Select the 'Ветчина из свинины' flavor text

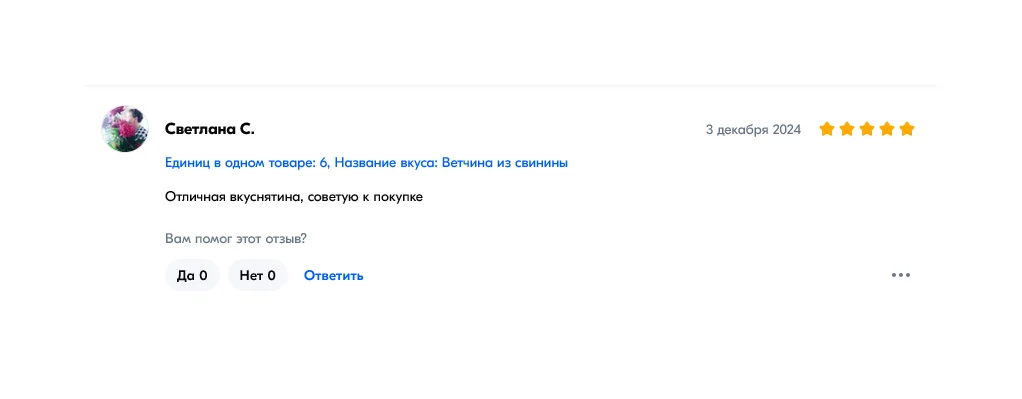[504, 163]
